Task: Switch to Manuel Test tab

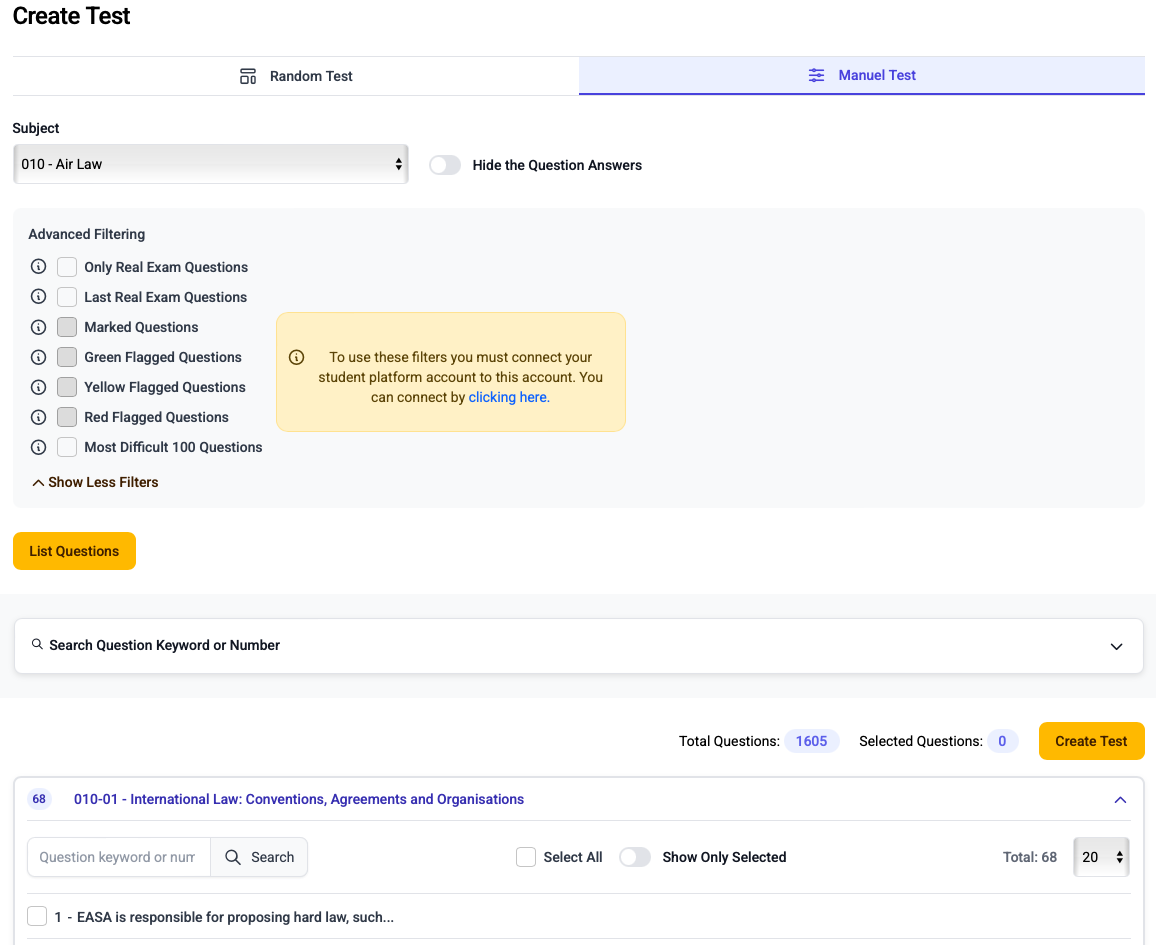Action: click(862, 75)
